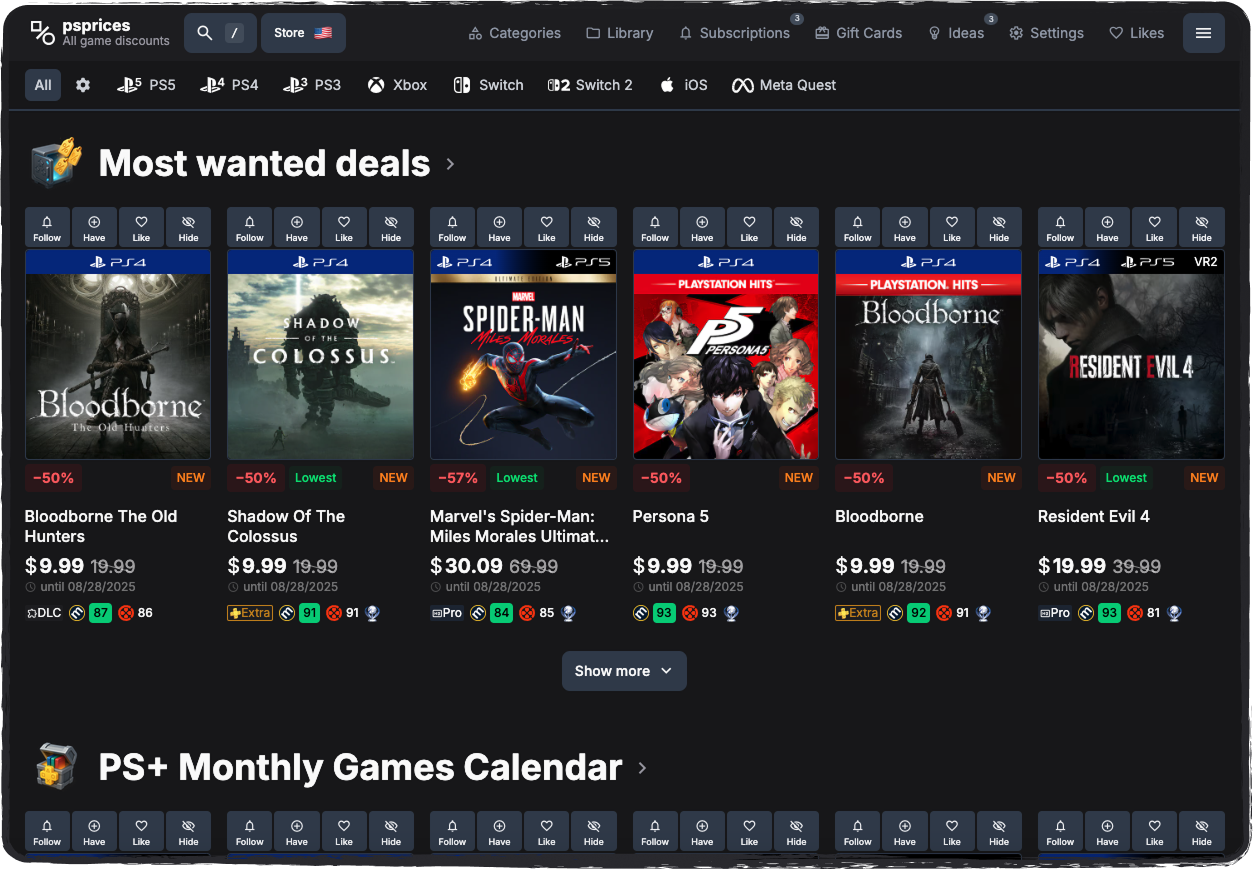Like Resident Evil 4
Image resolution: width=1253 pixels, height=869 pixels.
(x=1154, y=227)
